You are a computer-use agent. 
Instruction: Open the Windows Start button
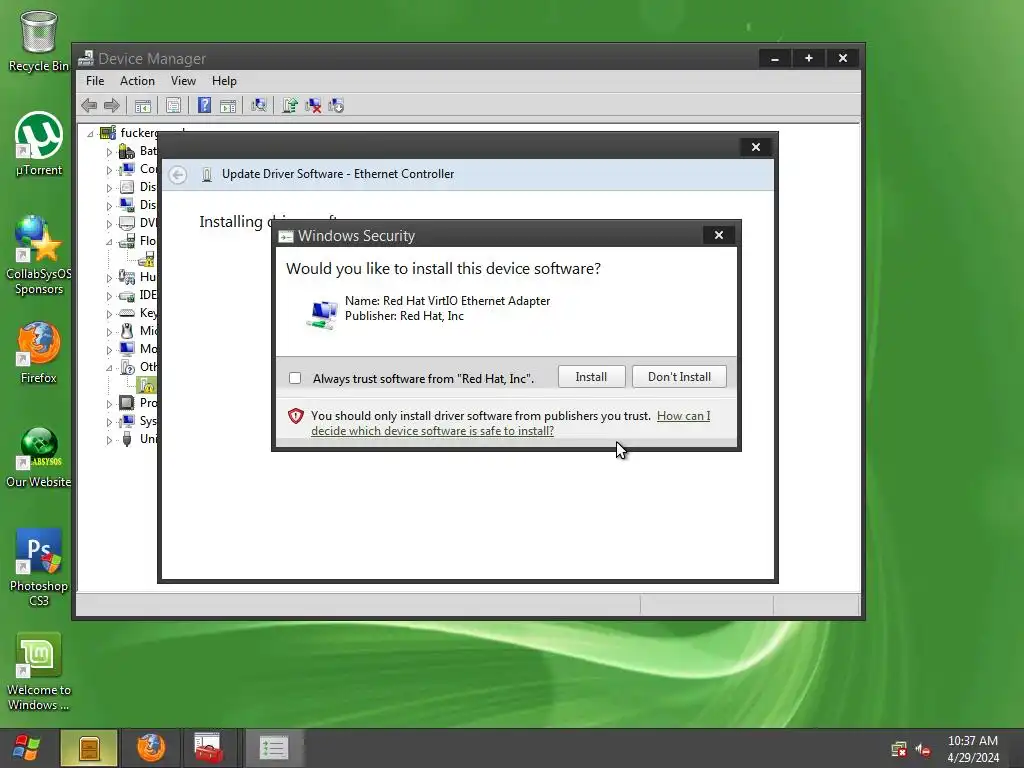coord(26,748)
